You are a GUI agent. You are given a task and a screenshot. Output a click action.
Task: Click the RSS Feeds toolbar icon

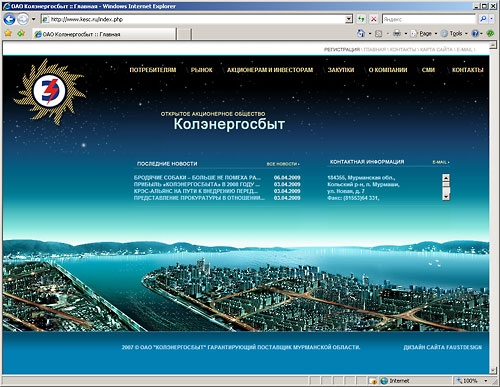tap(379, 34)
